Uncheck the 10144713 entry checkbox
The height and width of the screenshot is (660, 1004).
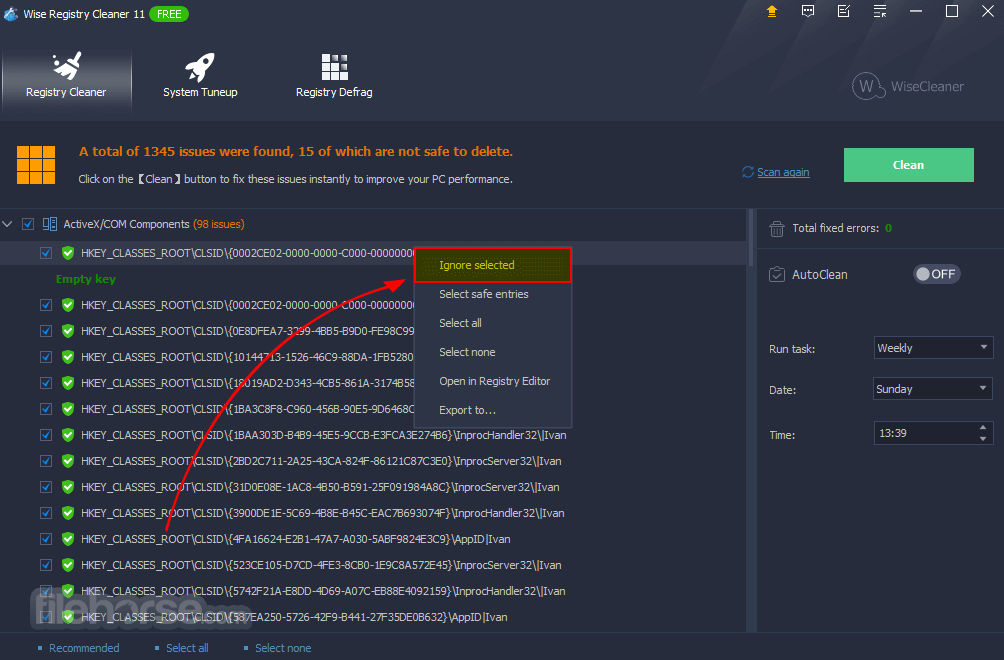(46, 357)
